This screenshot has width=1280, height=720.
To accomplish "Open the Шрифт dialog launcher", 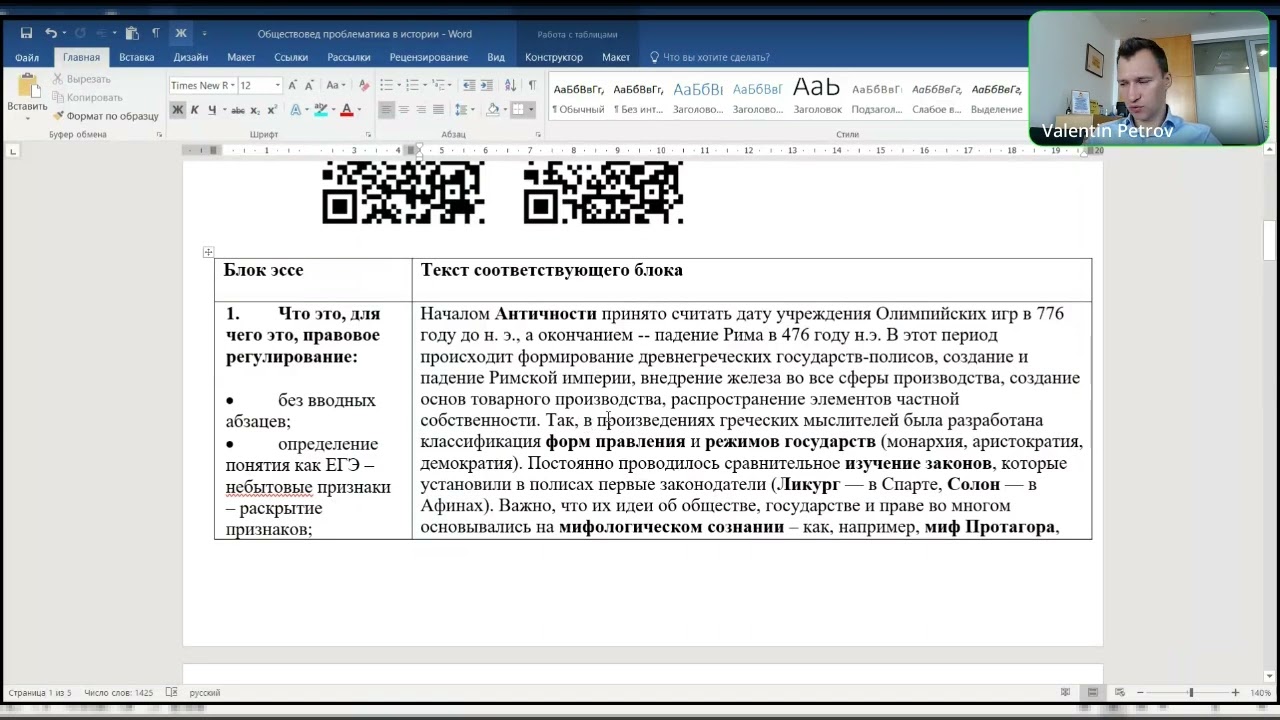I will coord(368,134).
